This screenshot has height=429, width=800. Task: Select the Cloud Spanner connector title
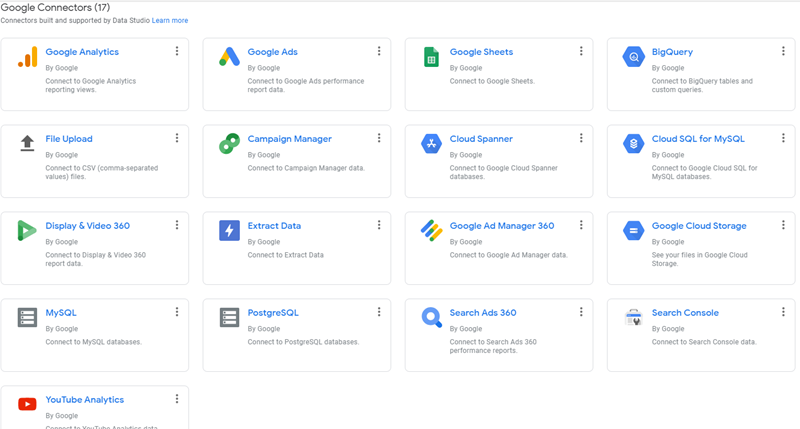481,139
